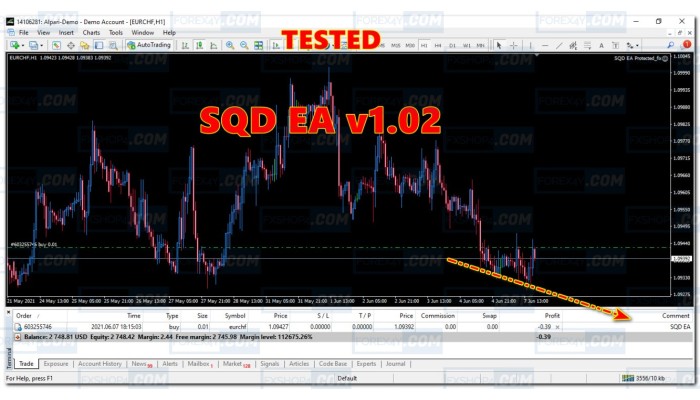
Task: Open the Experts tab
Action: coord(366,364)
